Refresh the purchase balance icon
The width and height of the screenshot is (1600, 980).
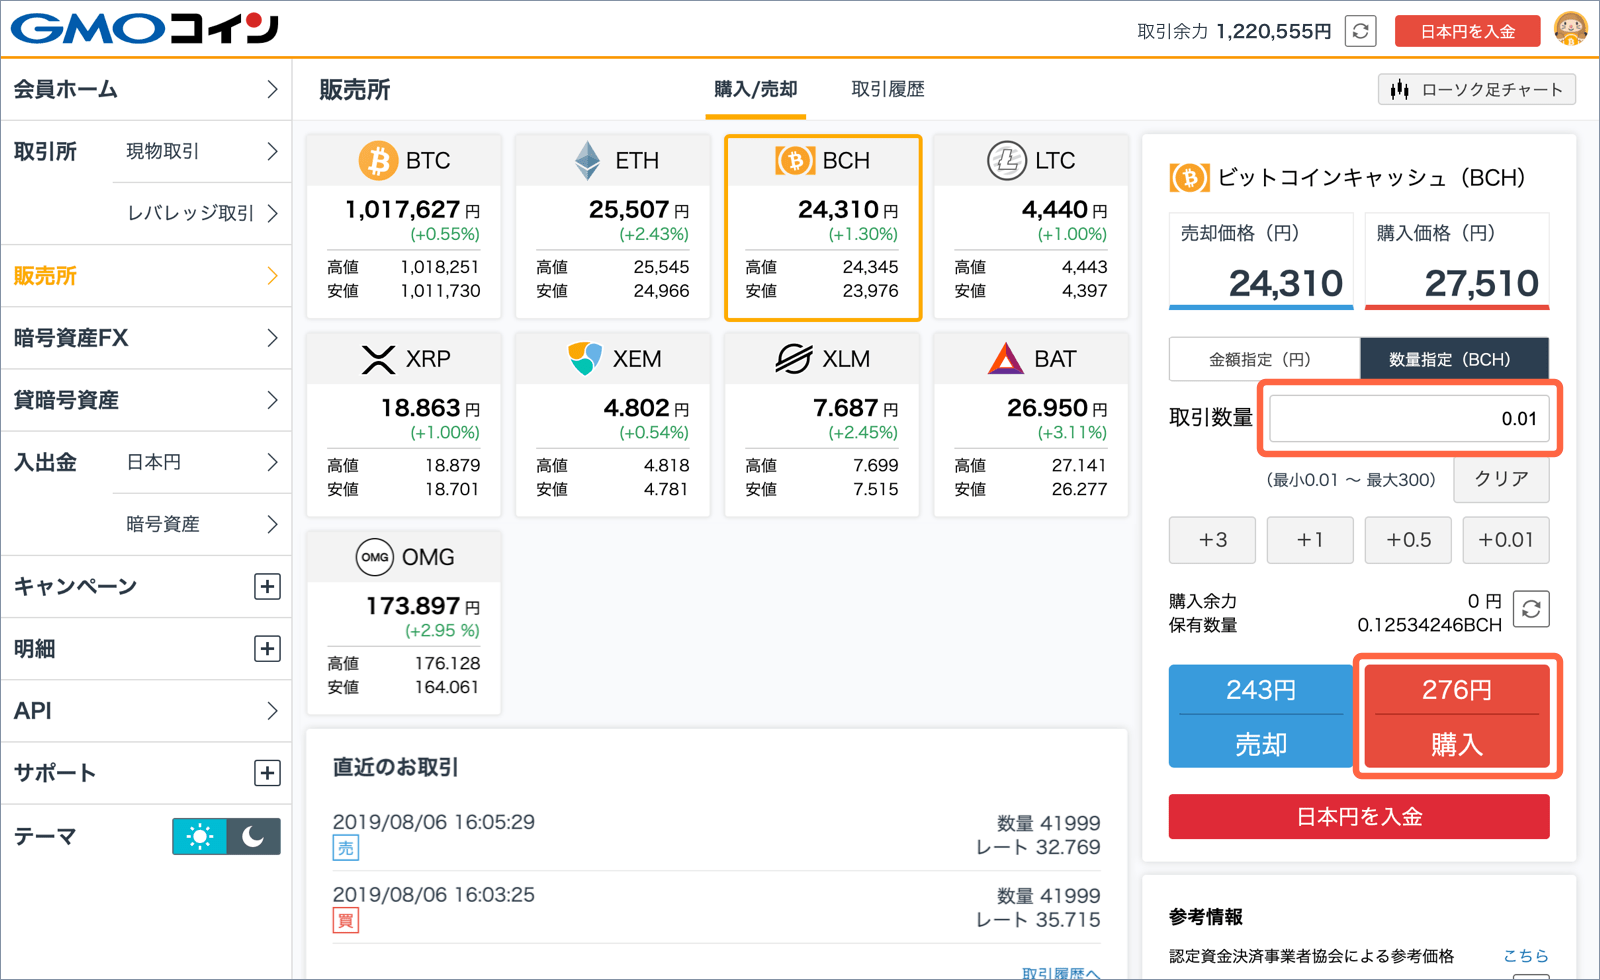click(x=1531, y=609)
